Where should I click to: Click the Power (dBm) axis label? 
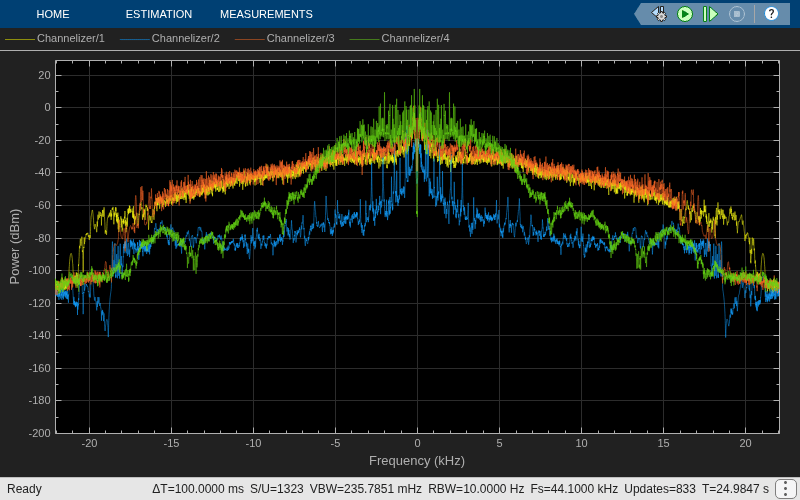click(x=15, y=246)
